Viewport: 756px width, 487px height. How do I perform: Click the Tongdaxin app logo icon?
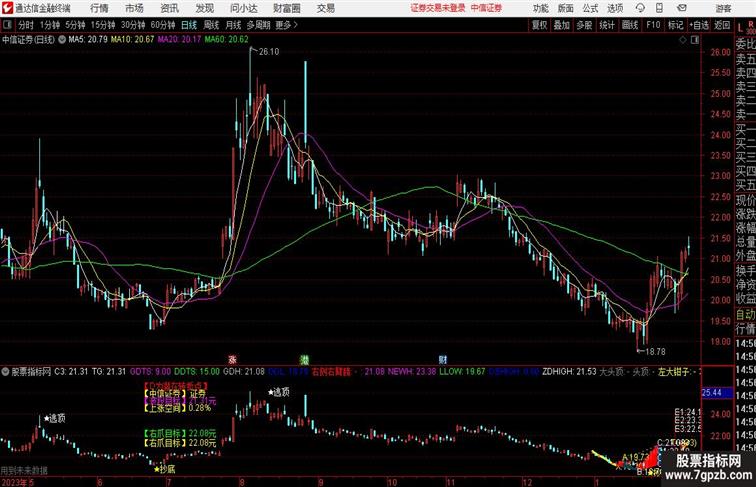pyautogui.click(x=7, y=8)
